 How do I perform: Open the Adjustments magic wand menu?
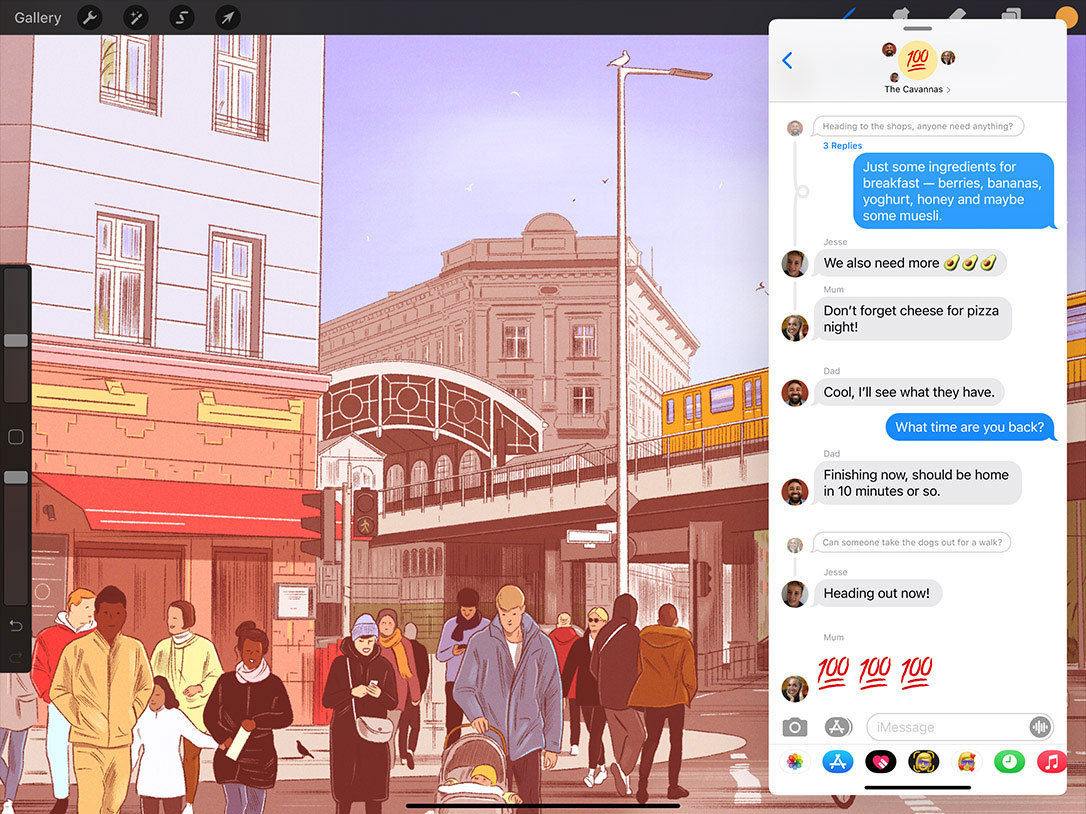136,17
